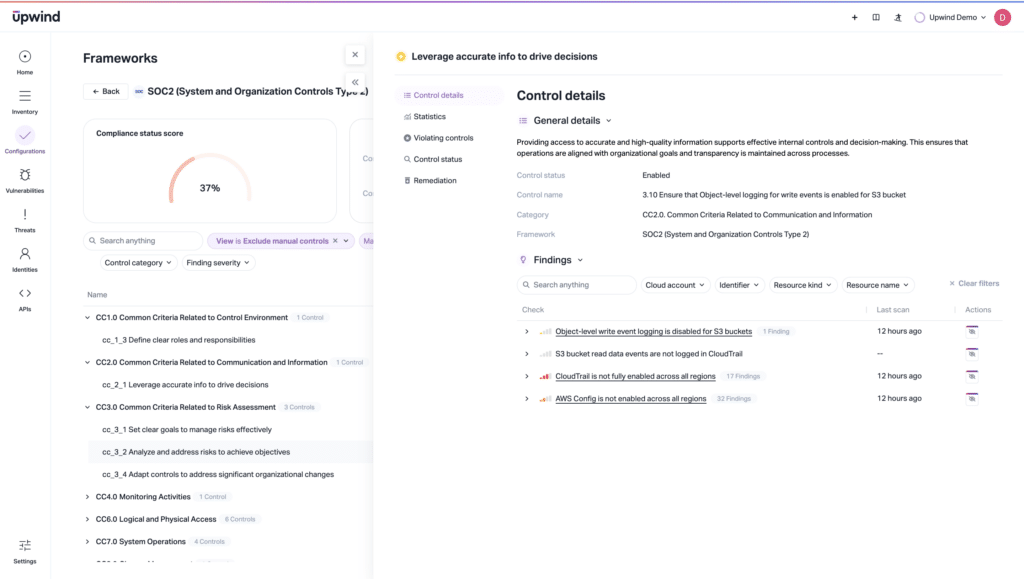Switch to the Statistics section
The height and width of the screenshot is (579, 1024).
tap(429, 117)
